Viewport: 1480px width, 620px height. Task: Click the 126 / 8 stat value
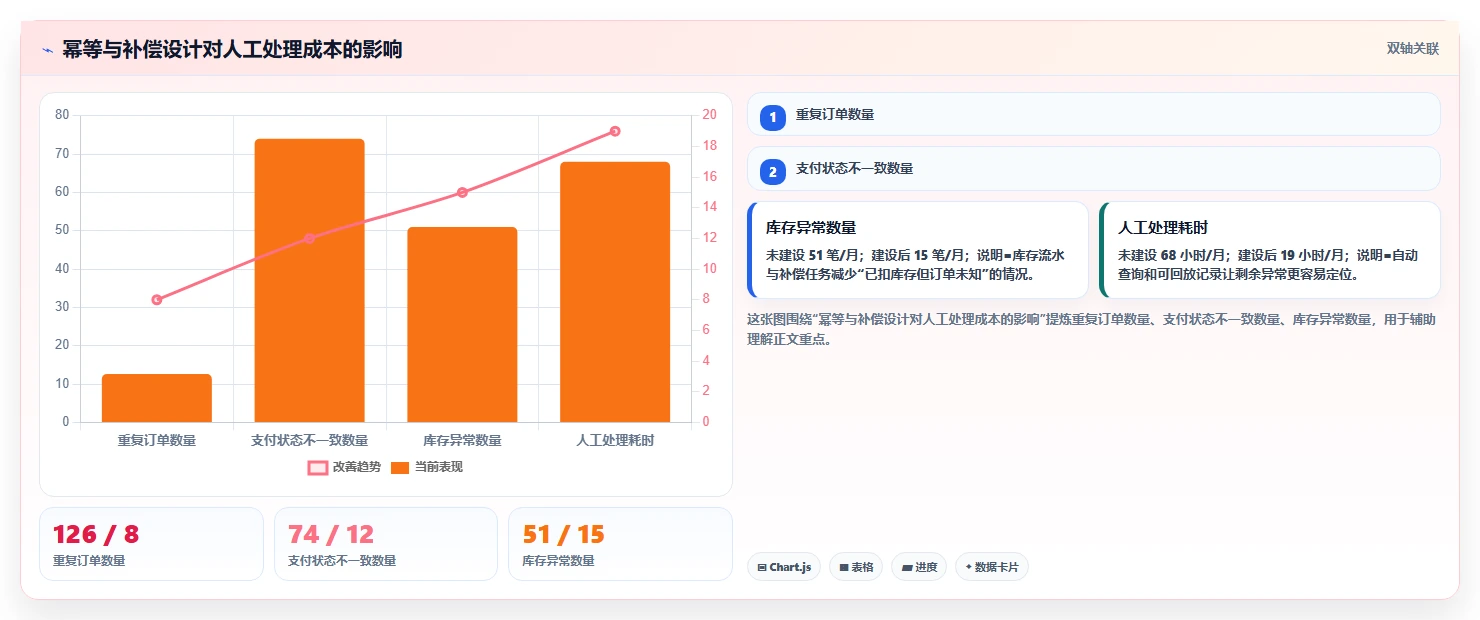click(96, 535)
